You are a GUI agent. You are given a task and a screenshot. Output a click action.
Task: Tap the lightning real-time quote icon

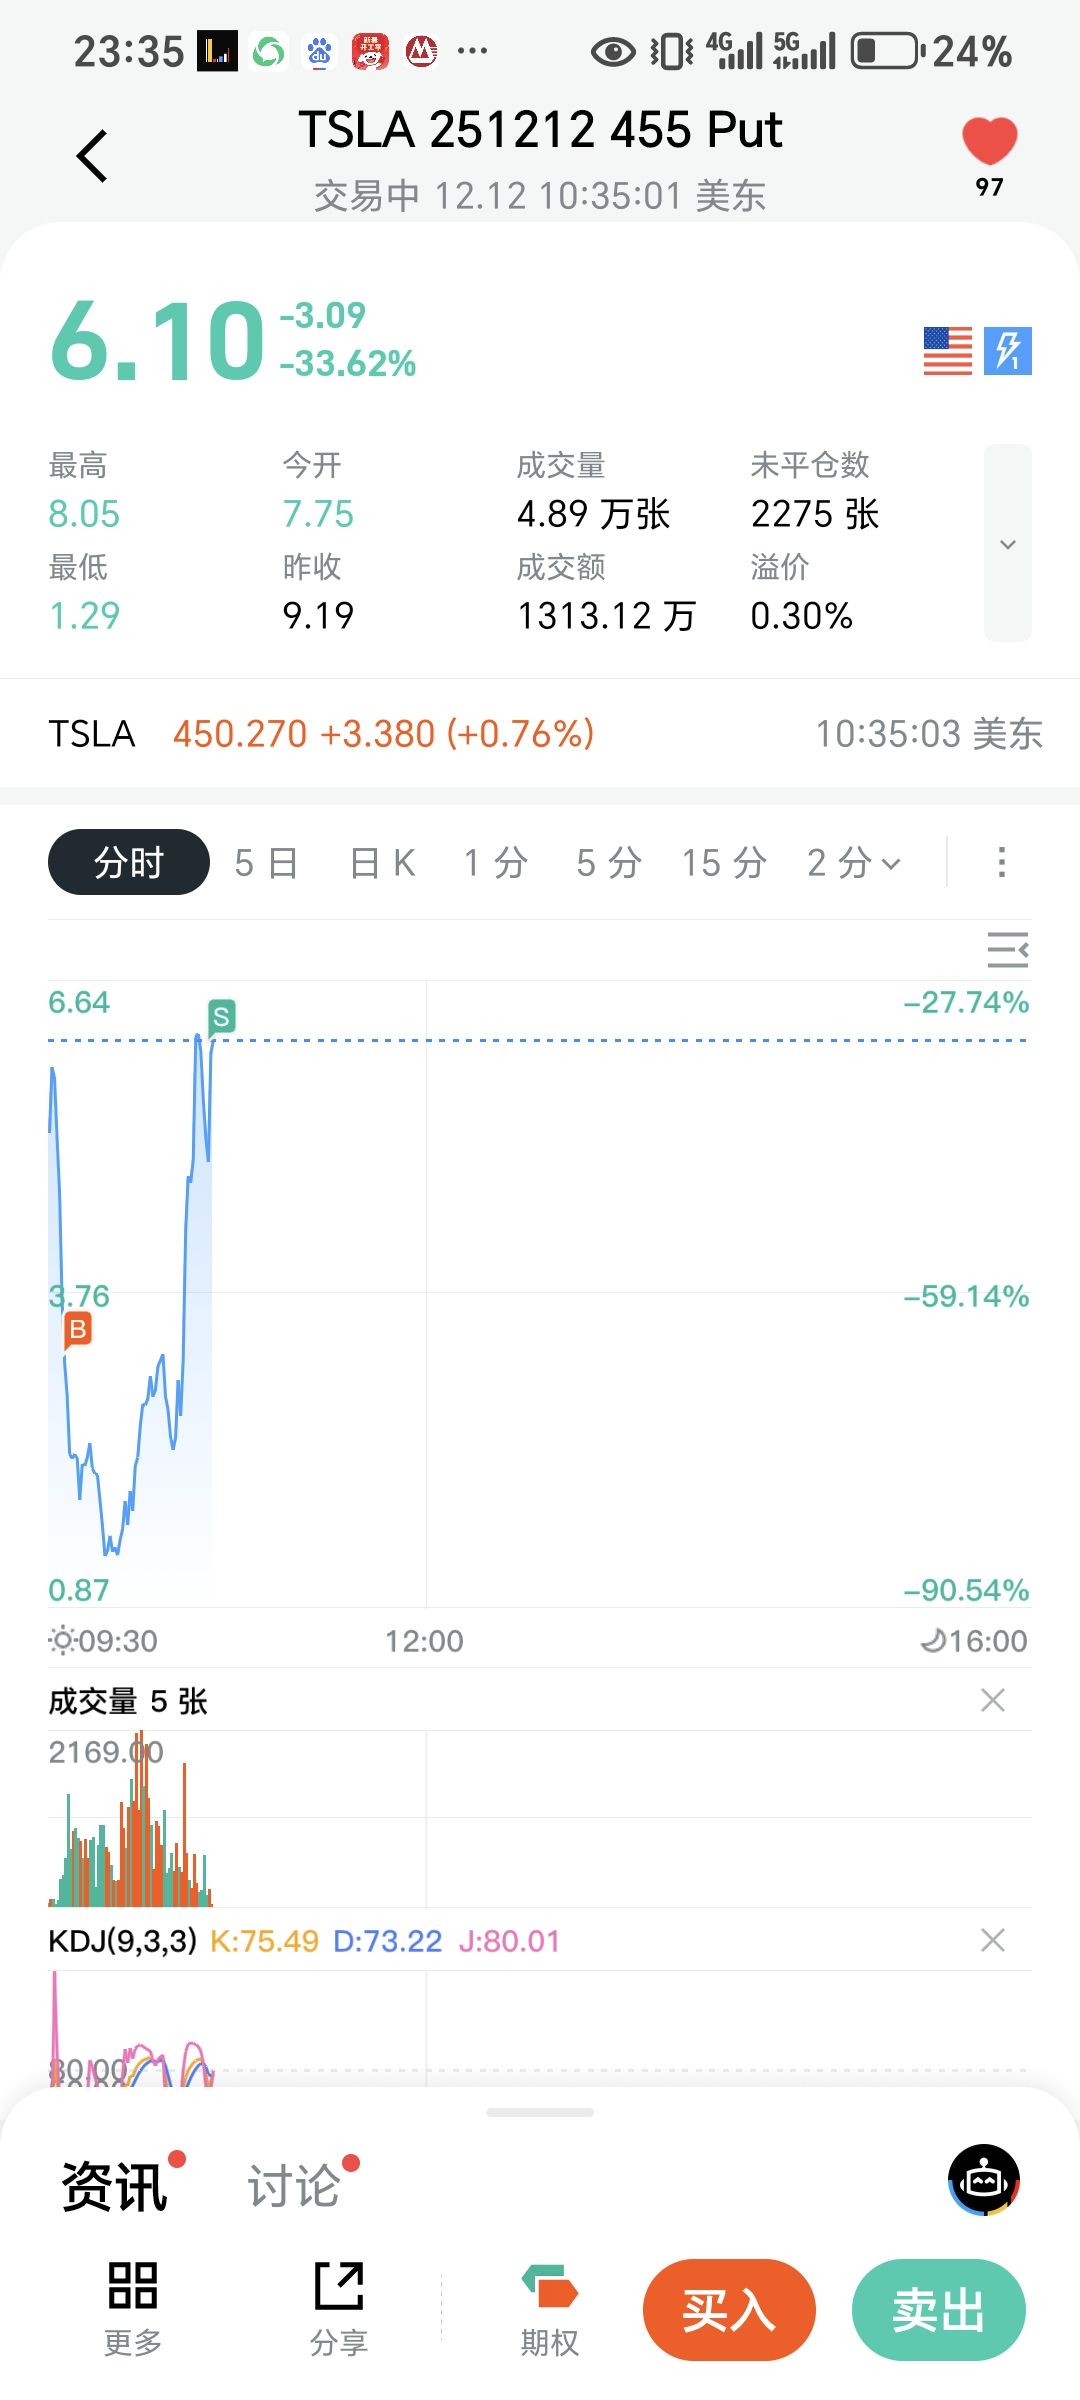point(1007,351)
